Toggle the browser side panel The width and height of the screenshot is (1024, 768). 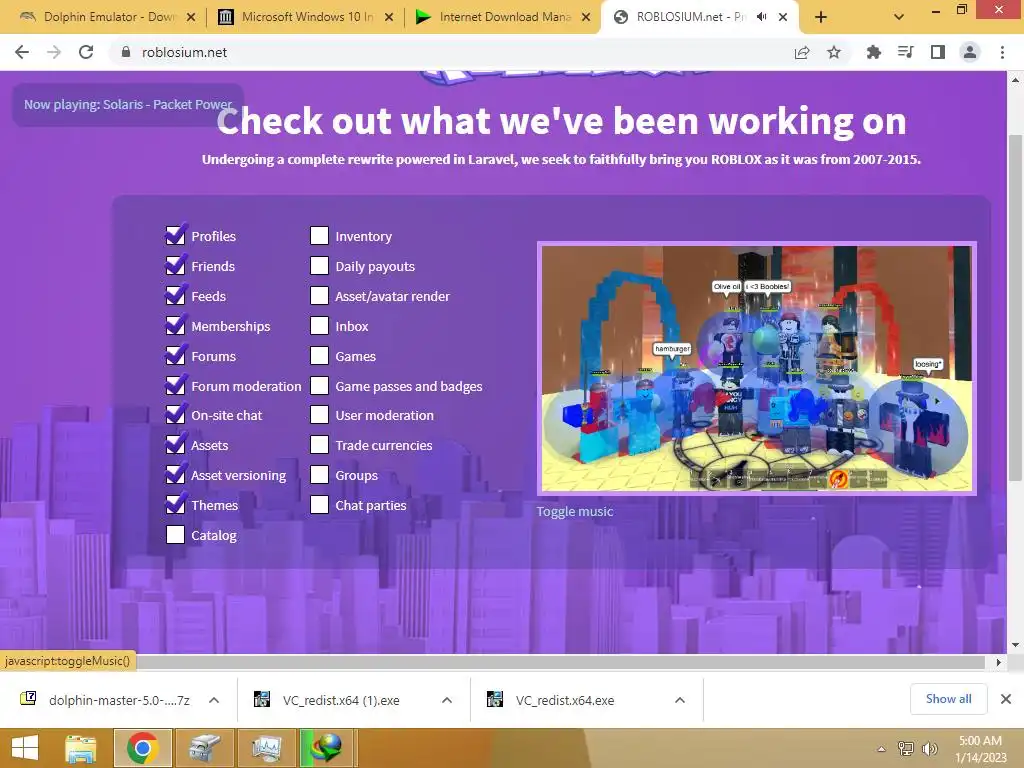[x=938, y=52]
